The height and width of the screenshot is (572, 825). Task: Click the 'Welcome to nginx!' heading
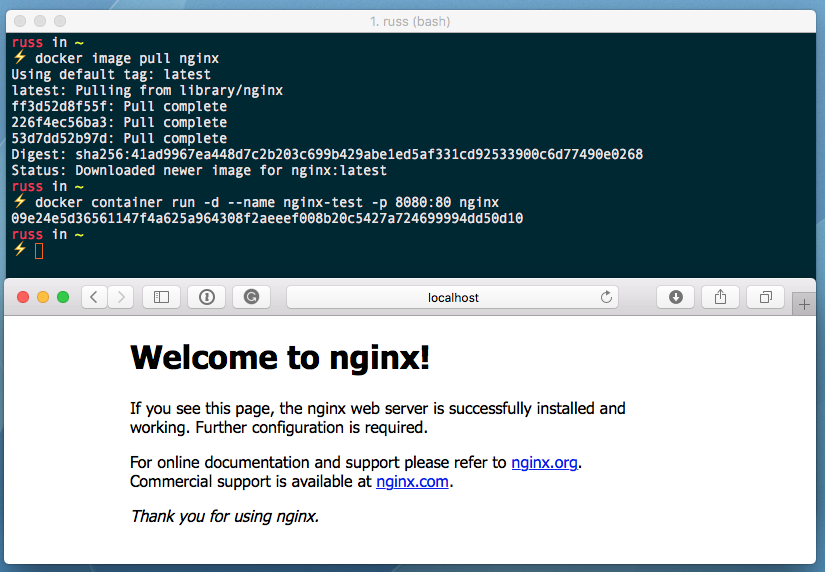(x=280, y=357)
